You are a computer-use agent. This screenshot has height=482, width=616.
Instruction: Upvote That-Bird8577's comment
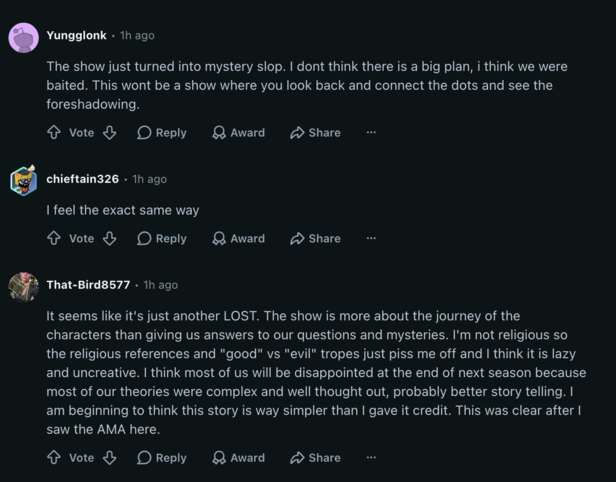pos(54,458)
